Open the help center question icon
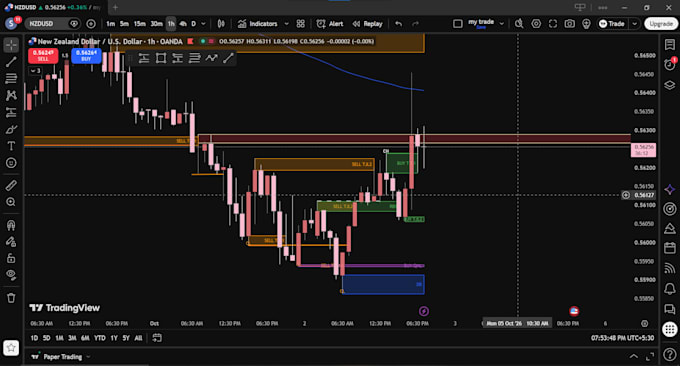This screenshot has height=366, width=680. [x=670, y=355]
